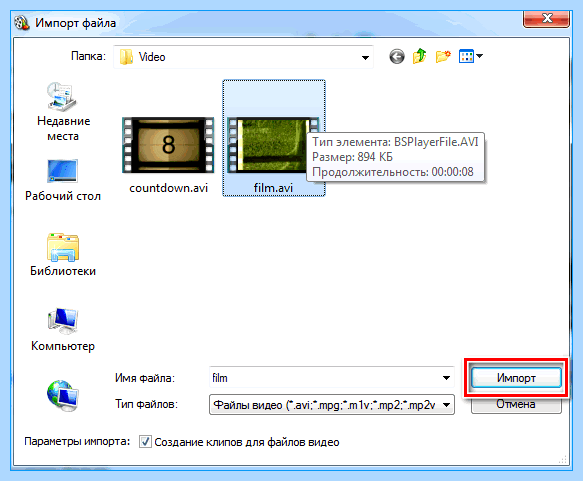Open Библиотеки in the places bar

click(63, 255)
